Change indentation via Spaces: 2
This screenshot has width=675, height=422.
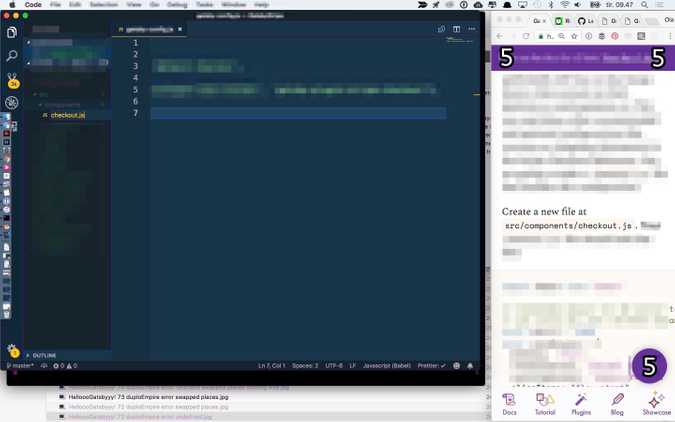pos(305,366)
